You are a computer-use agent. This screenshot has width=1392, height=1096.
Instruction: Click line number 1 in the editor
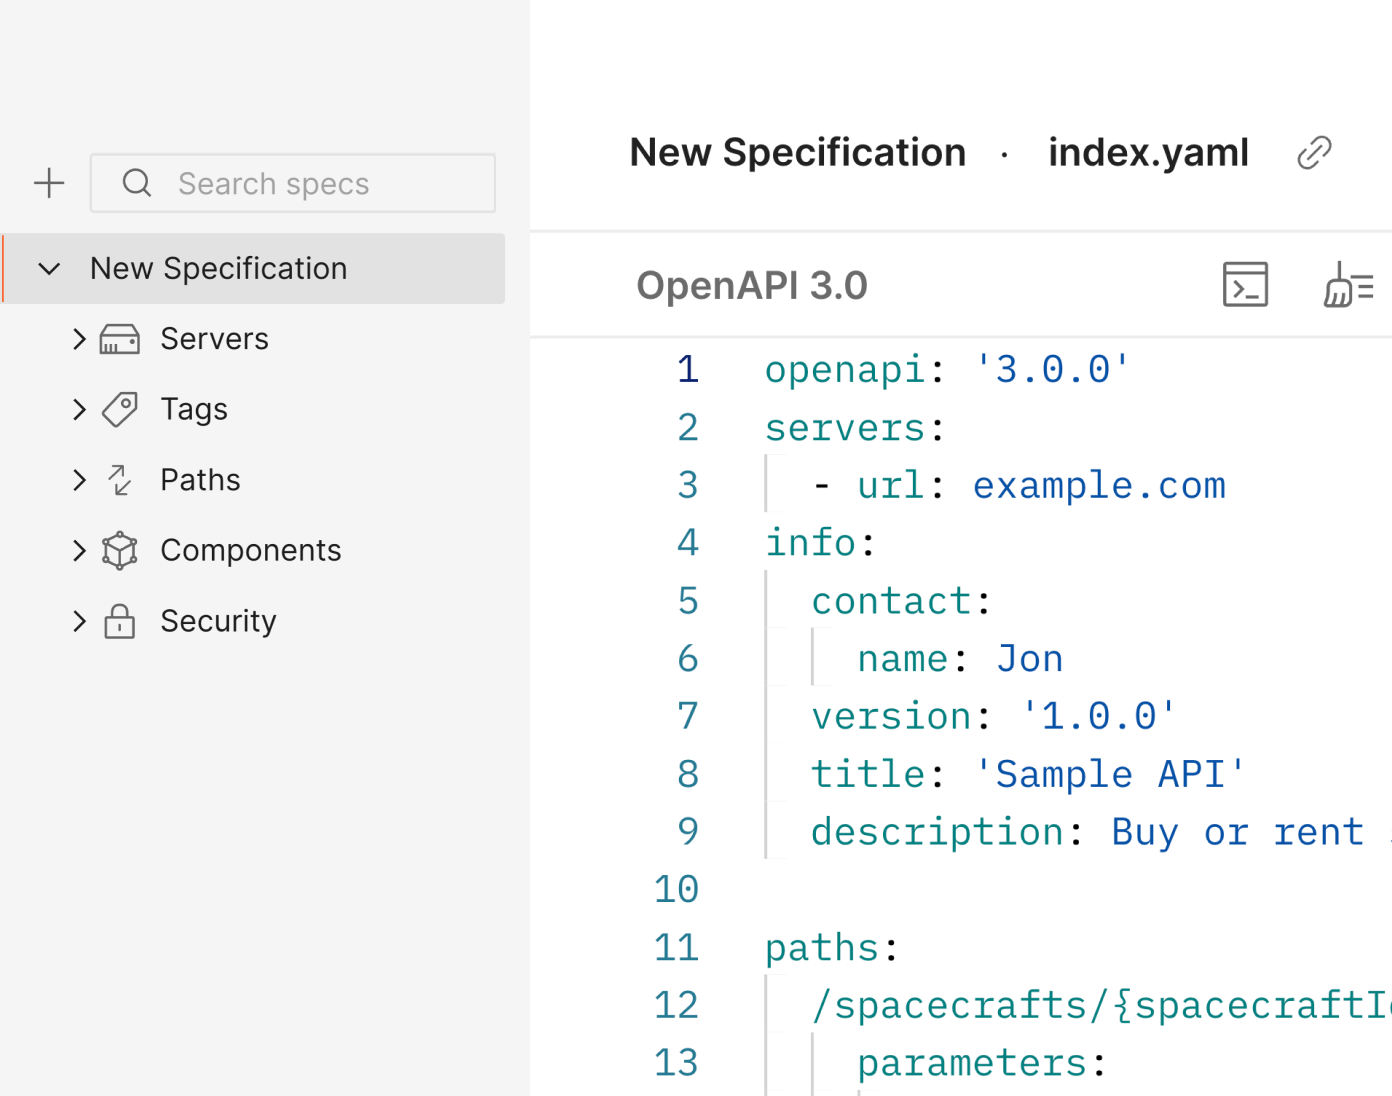click(688, 369)
